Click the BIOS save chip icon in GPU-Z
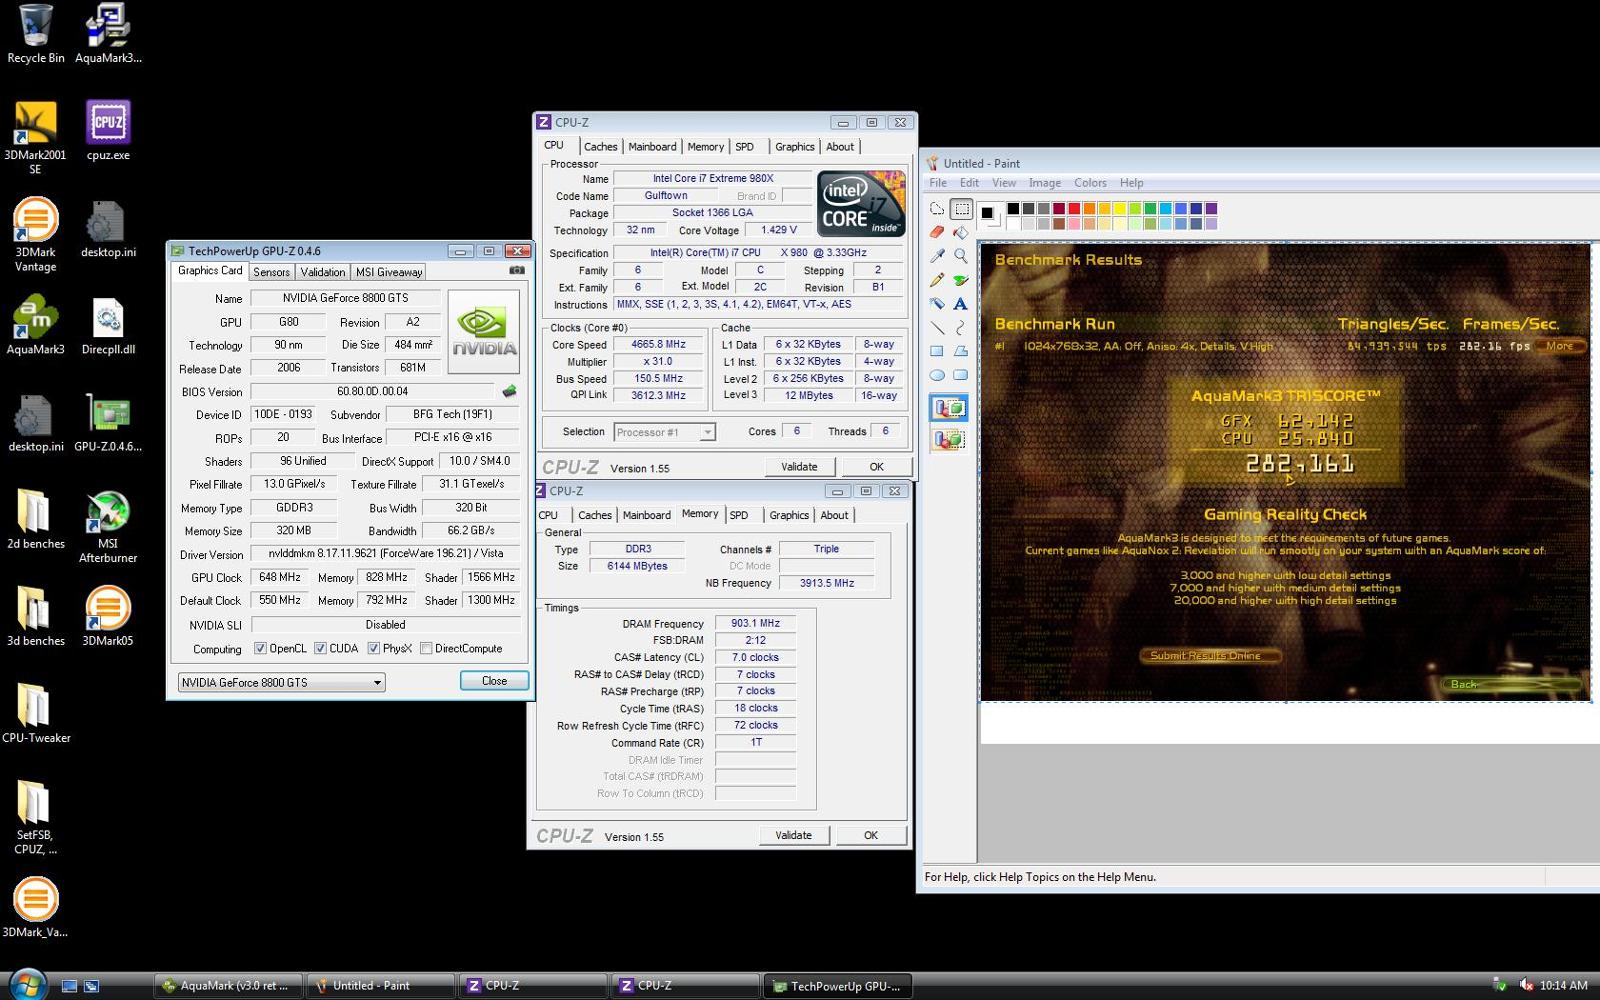Screen dimensions: 1600x1000 click(509, 392)
